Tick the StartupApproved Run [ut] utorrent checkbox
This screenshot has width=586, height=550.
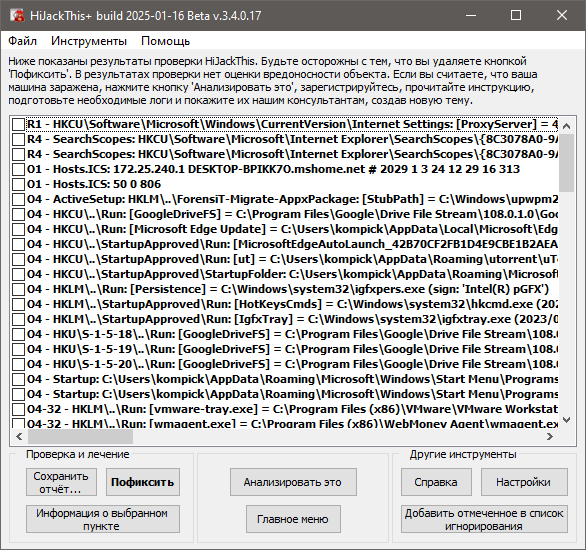[18, 259]
